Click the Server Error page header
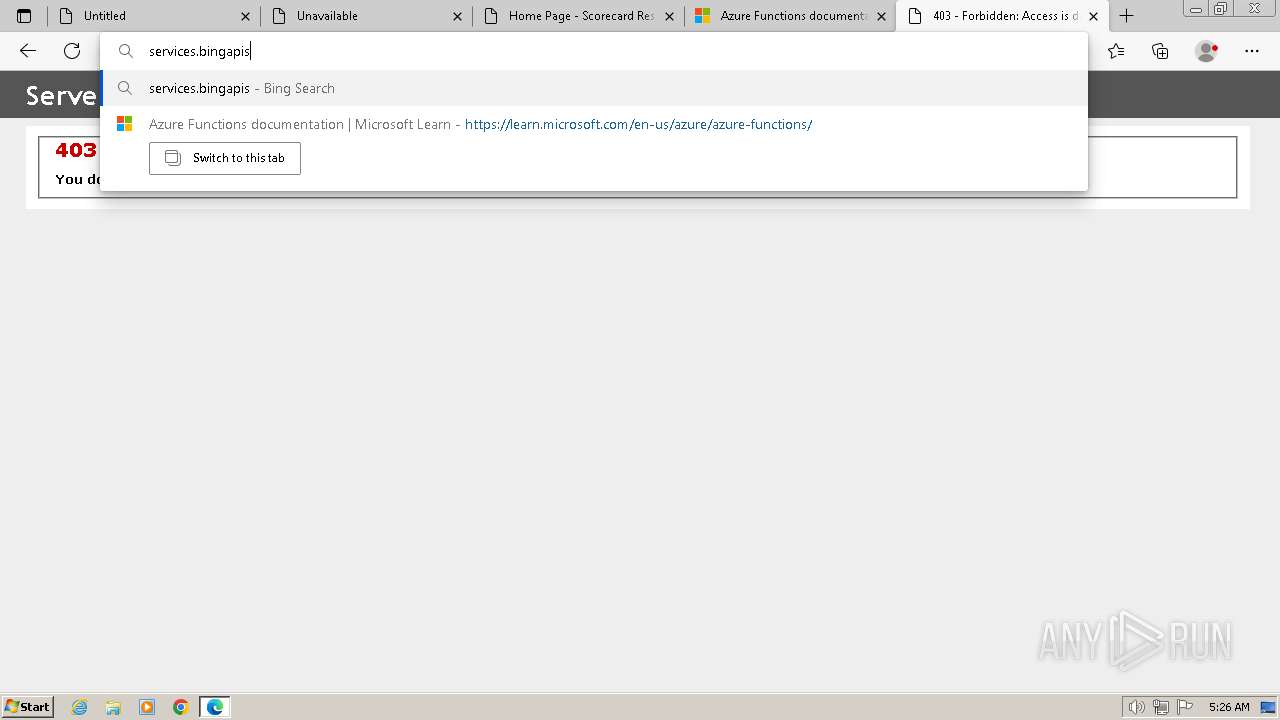The image size is (1280, 720). [x=61, y=95]
